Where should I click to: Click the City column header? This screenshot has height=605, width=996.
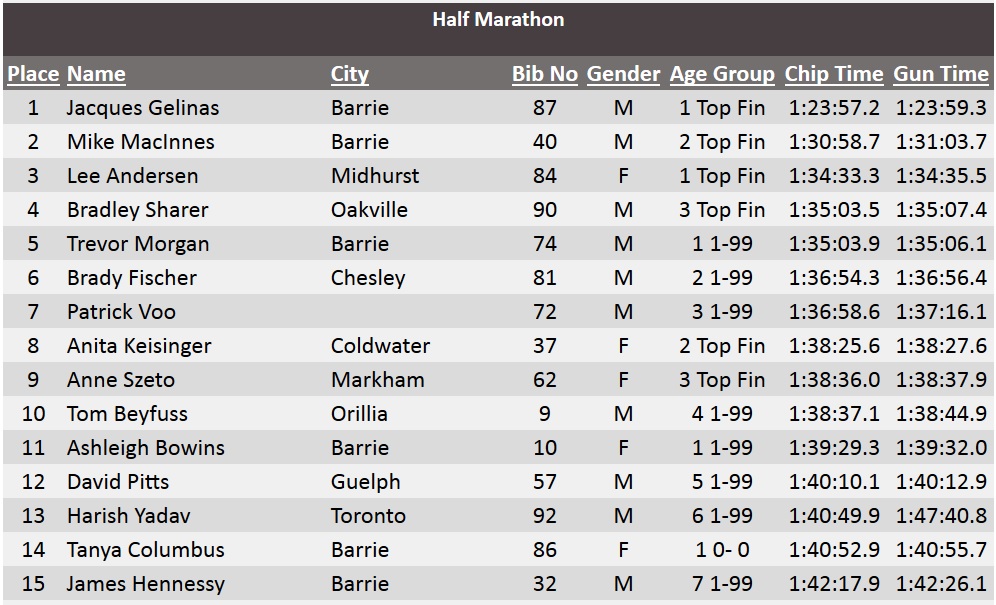[349, 74]
